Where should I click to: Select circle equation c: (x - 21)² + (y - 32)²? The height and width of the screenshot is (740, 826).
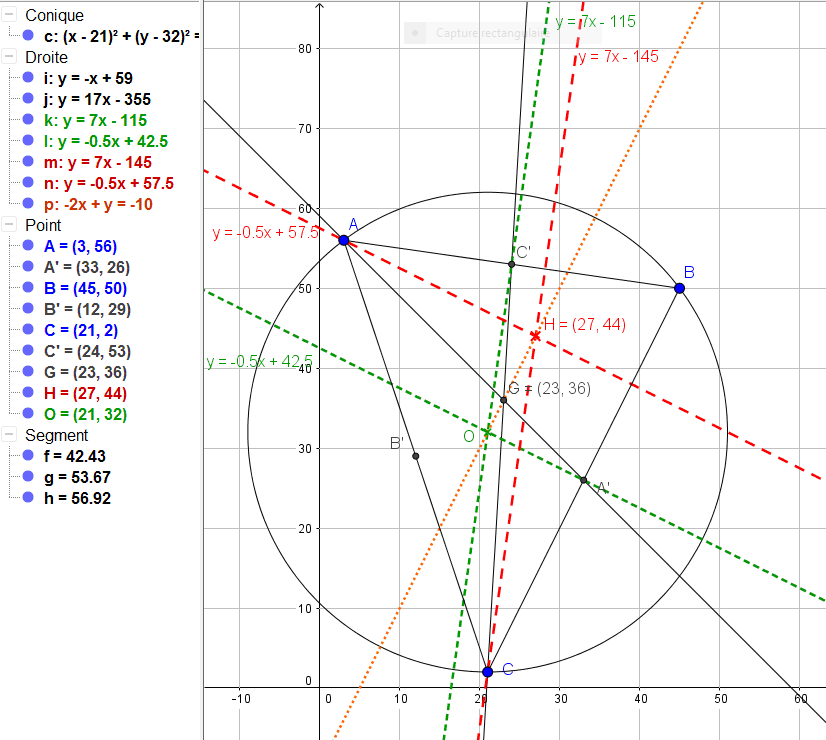point(122,36)
